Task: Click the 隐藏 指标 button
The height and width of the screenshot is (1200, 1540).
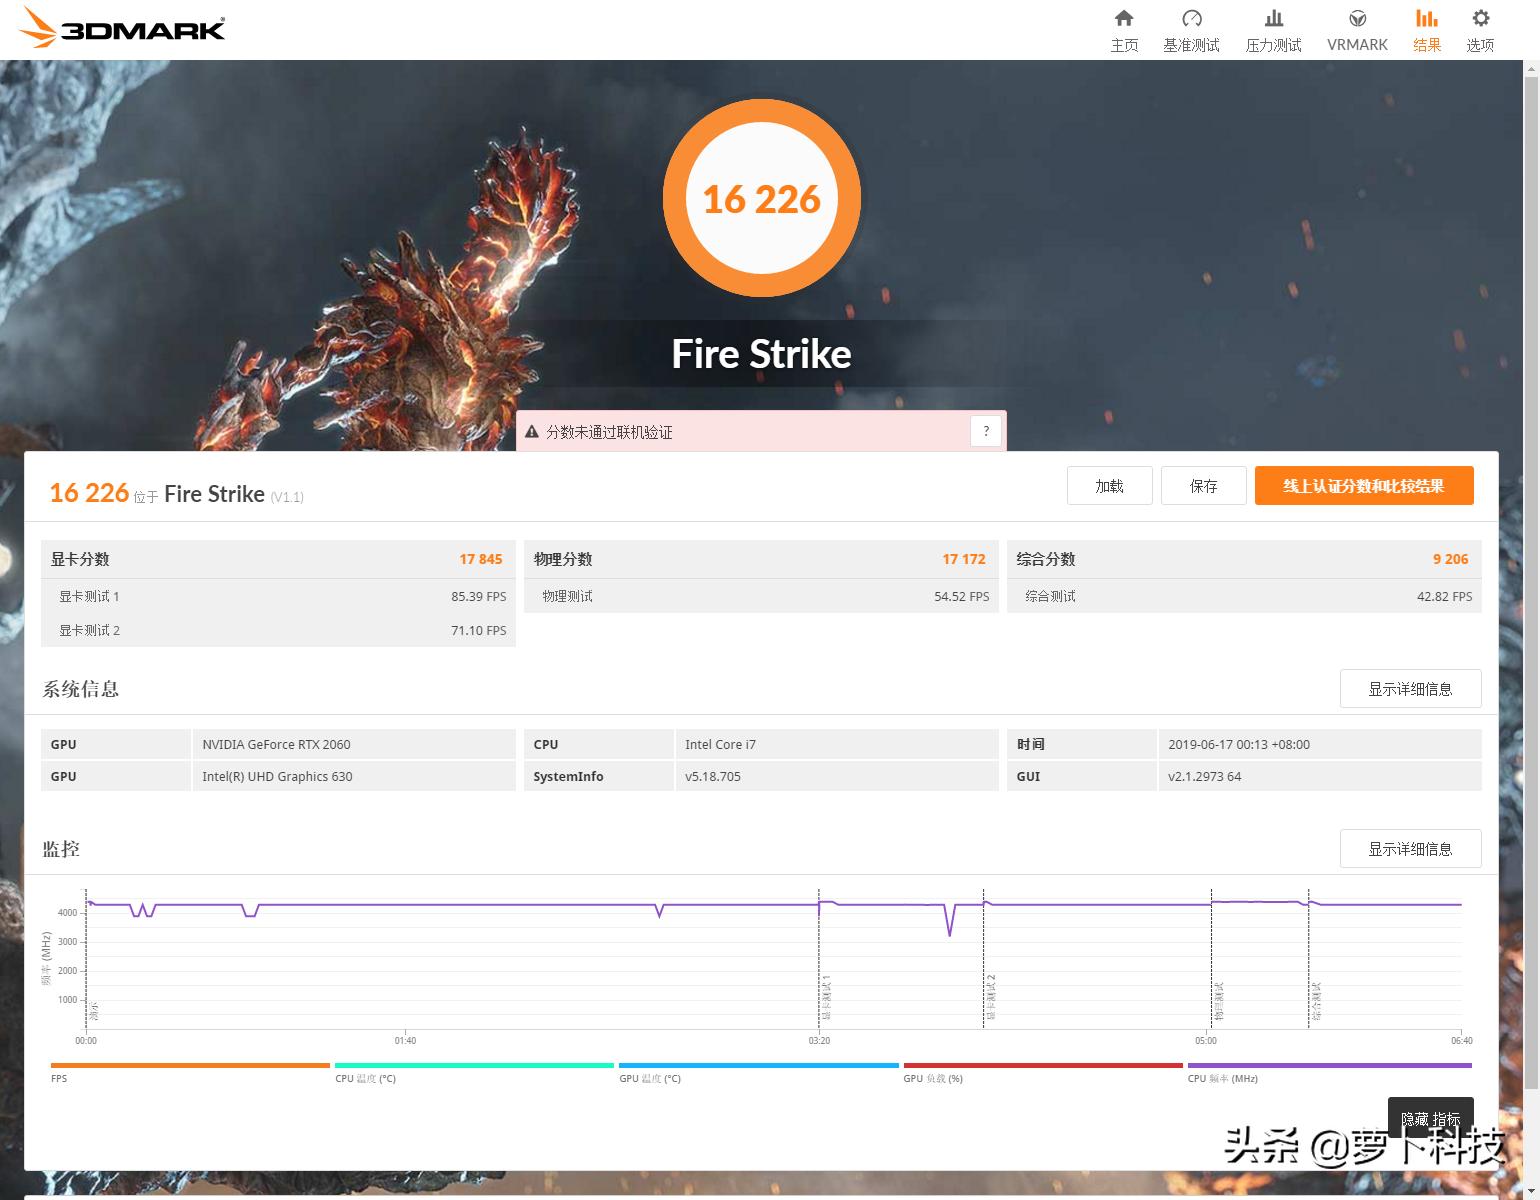Action: coord(1430,1118)
